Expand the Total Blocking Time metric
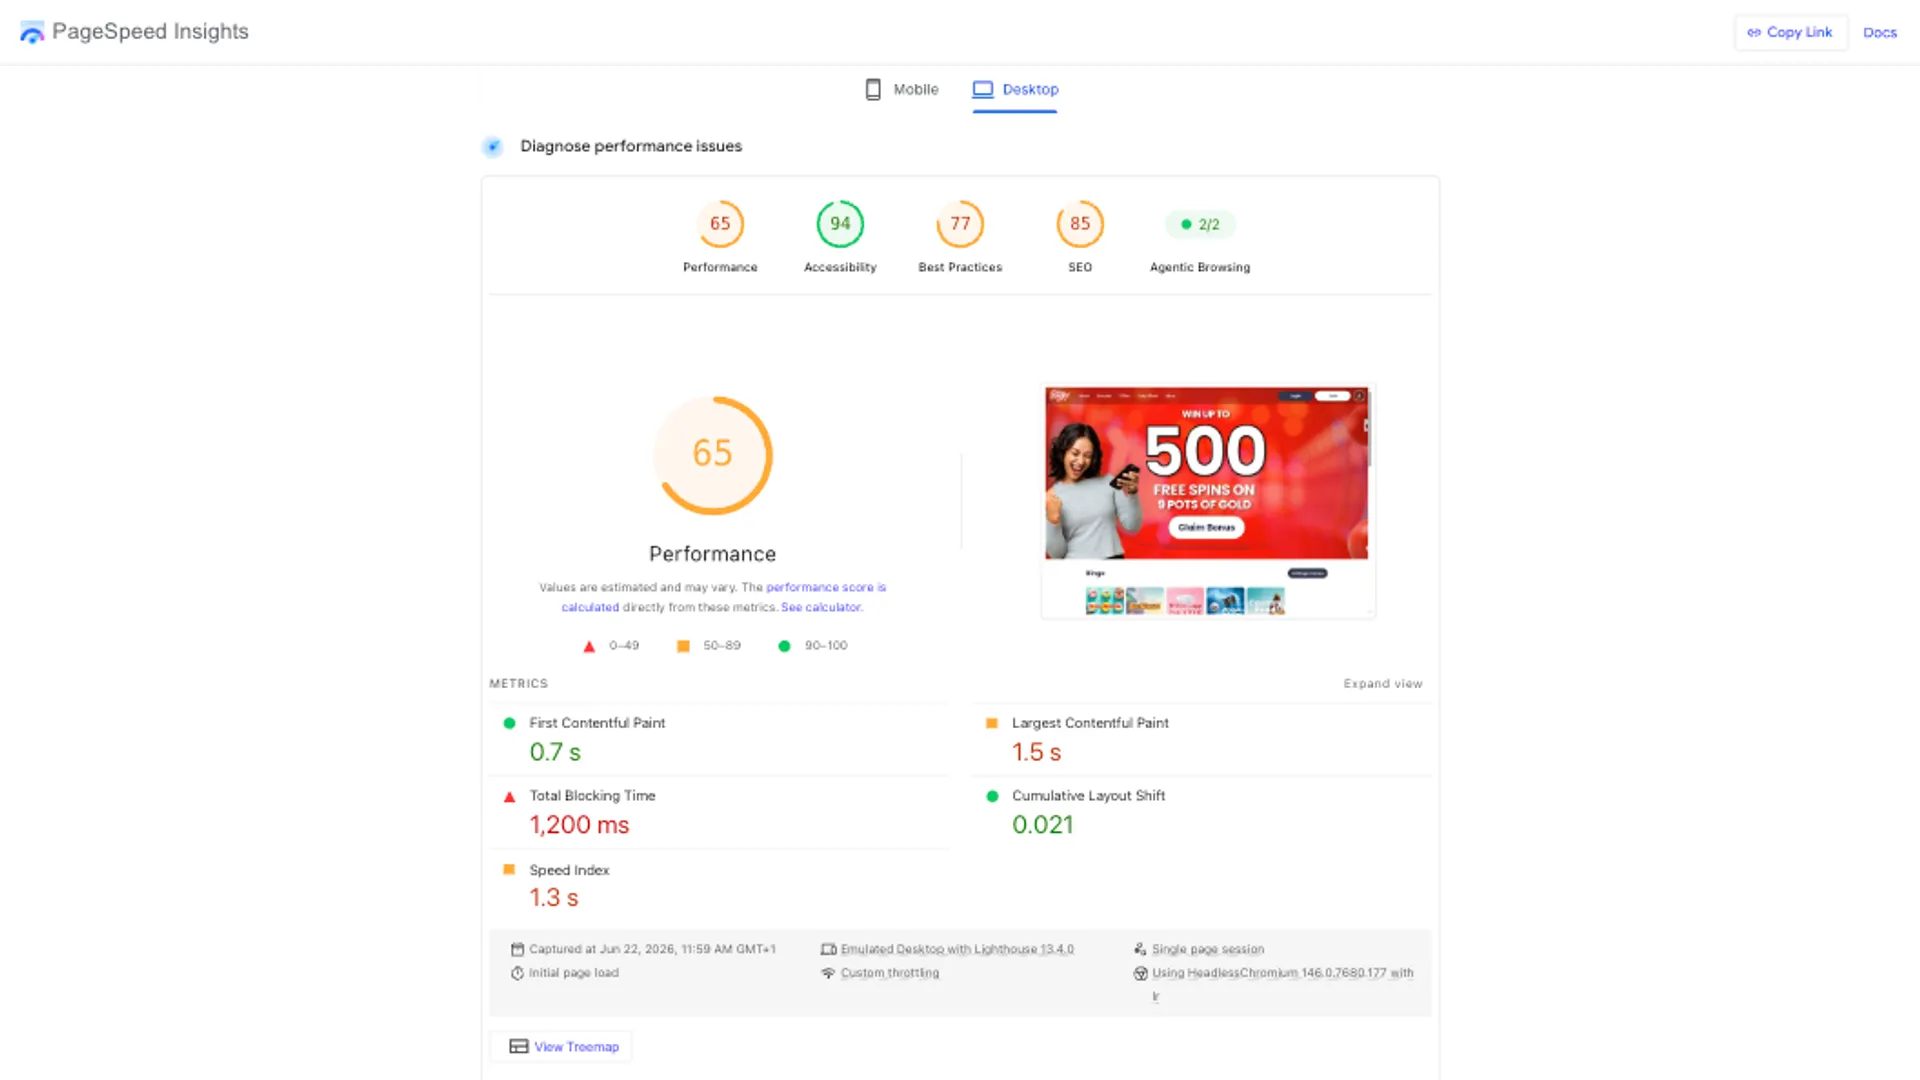The image size is (1920, 1080). [x=719, y=812]
